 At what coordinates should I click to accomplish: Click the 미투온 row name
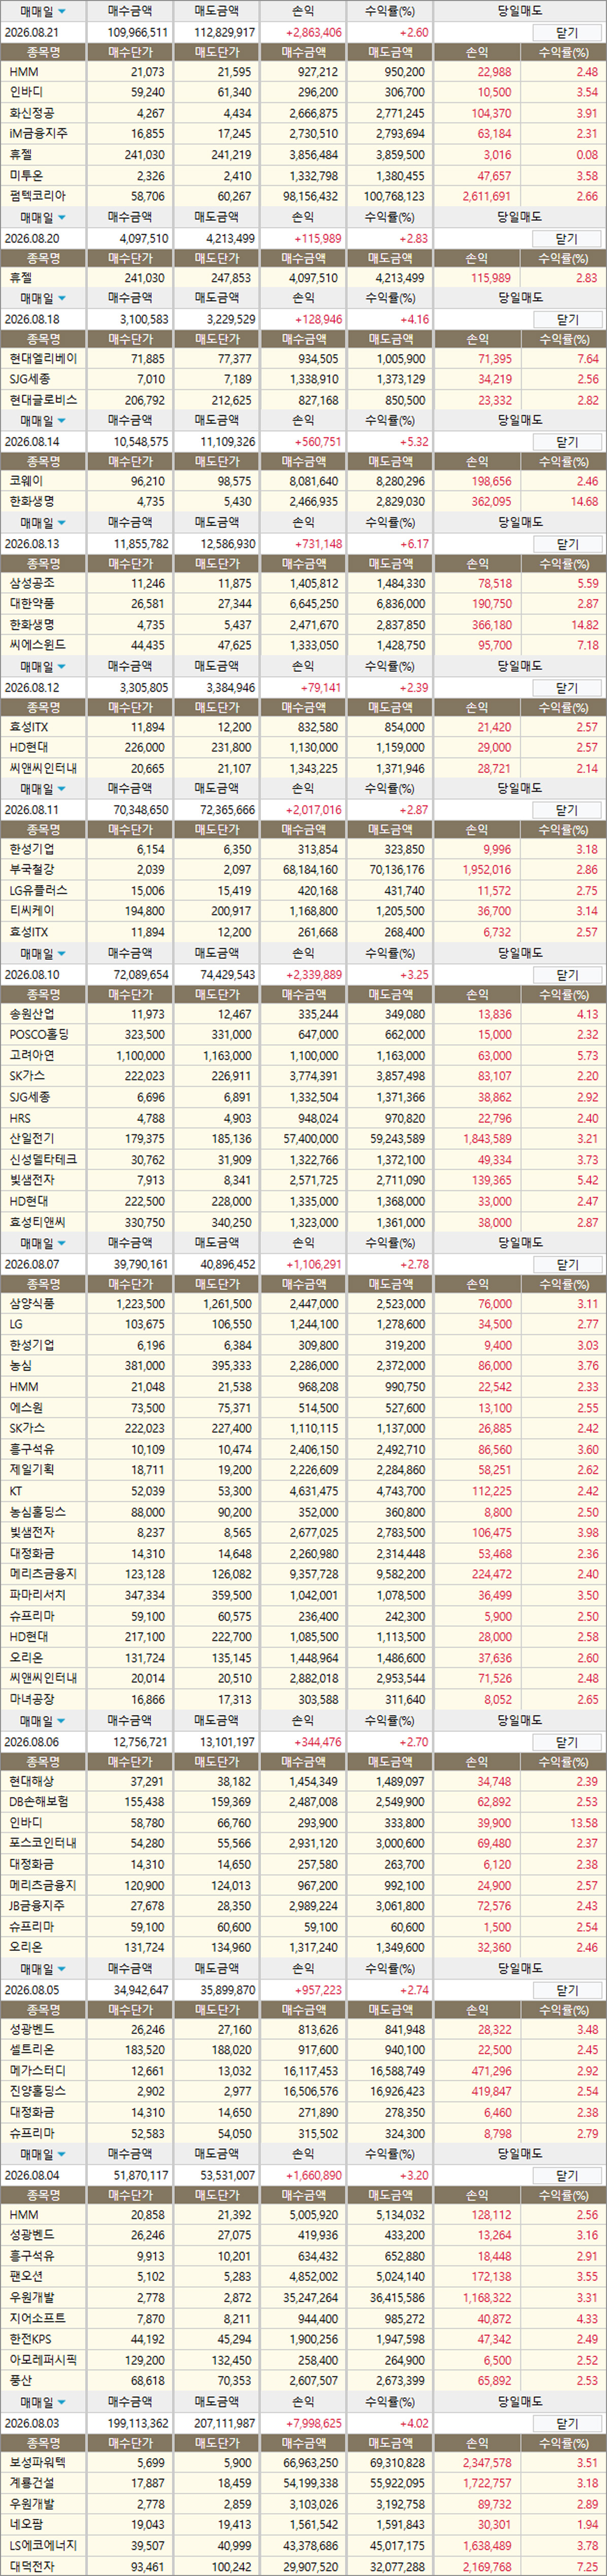(x=26, y=176)
